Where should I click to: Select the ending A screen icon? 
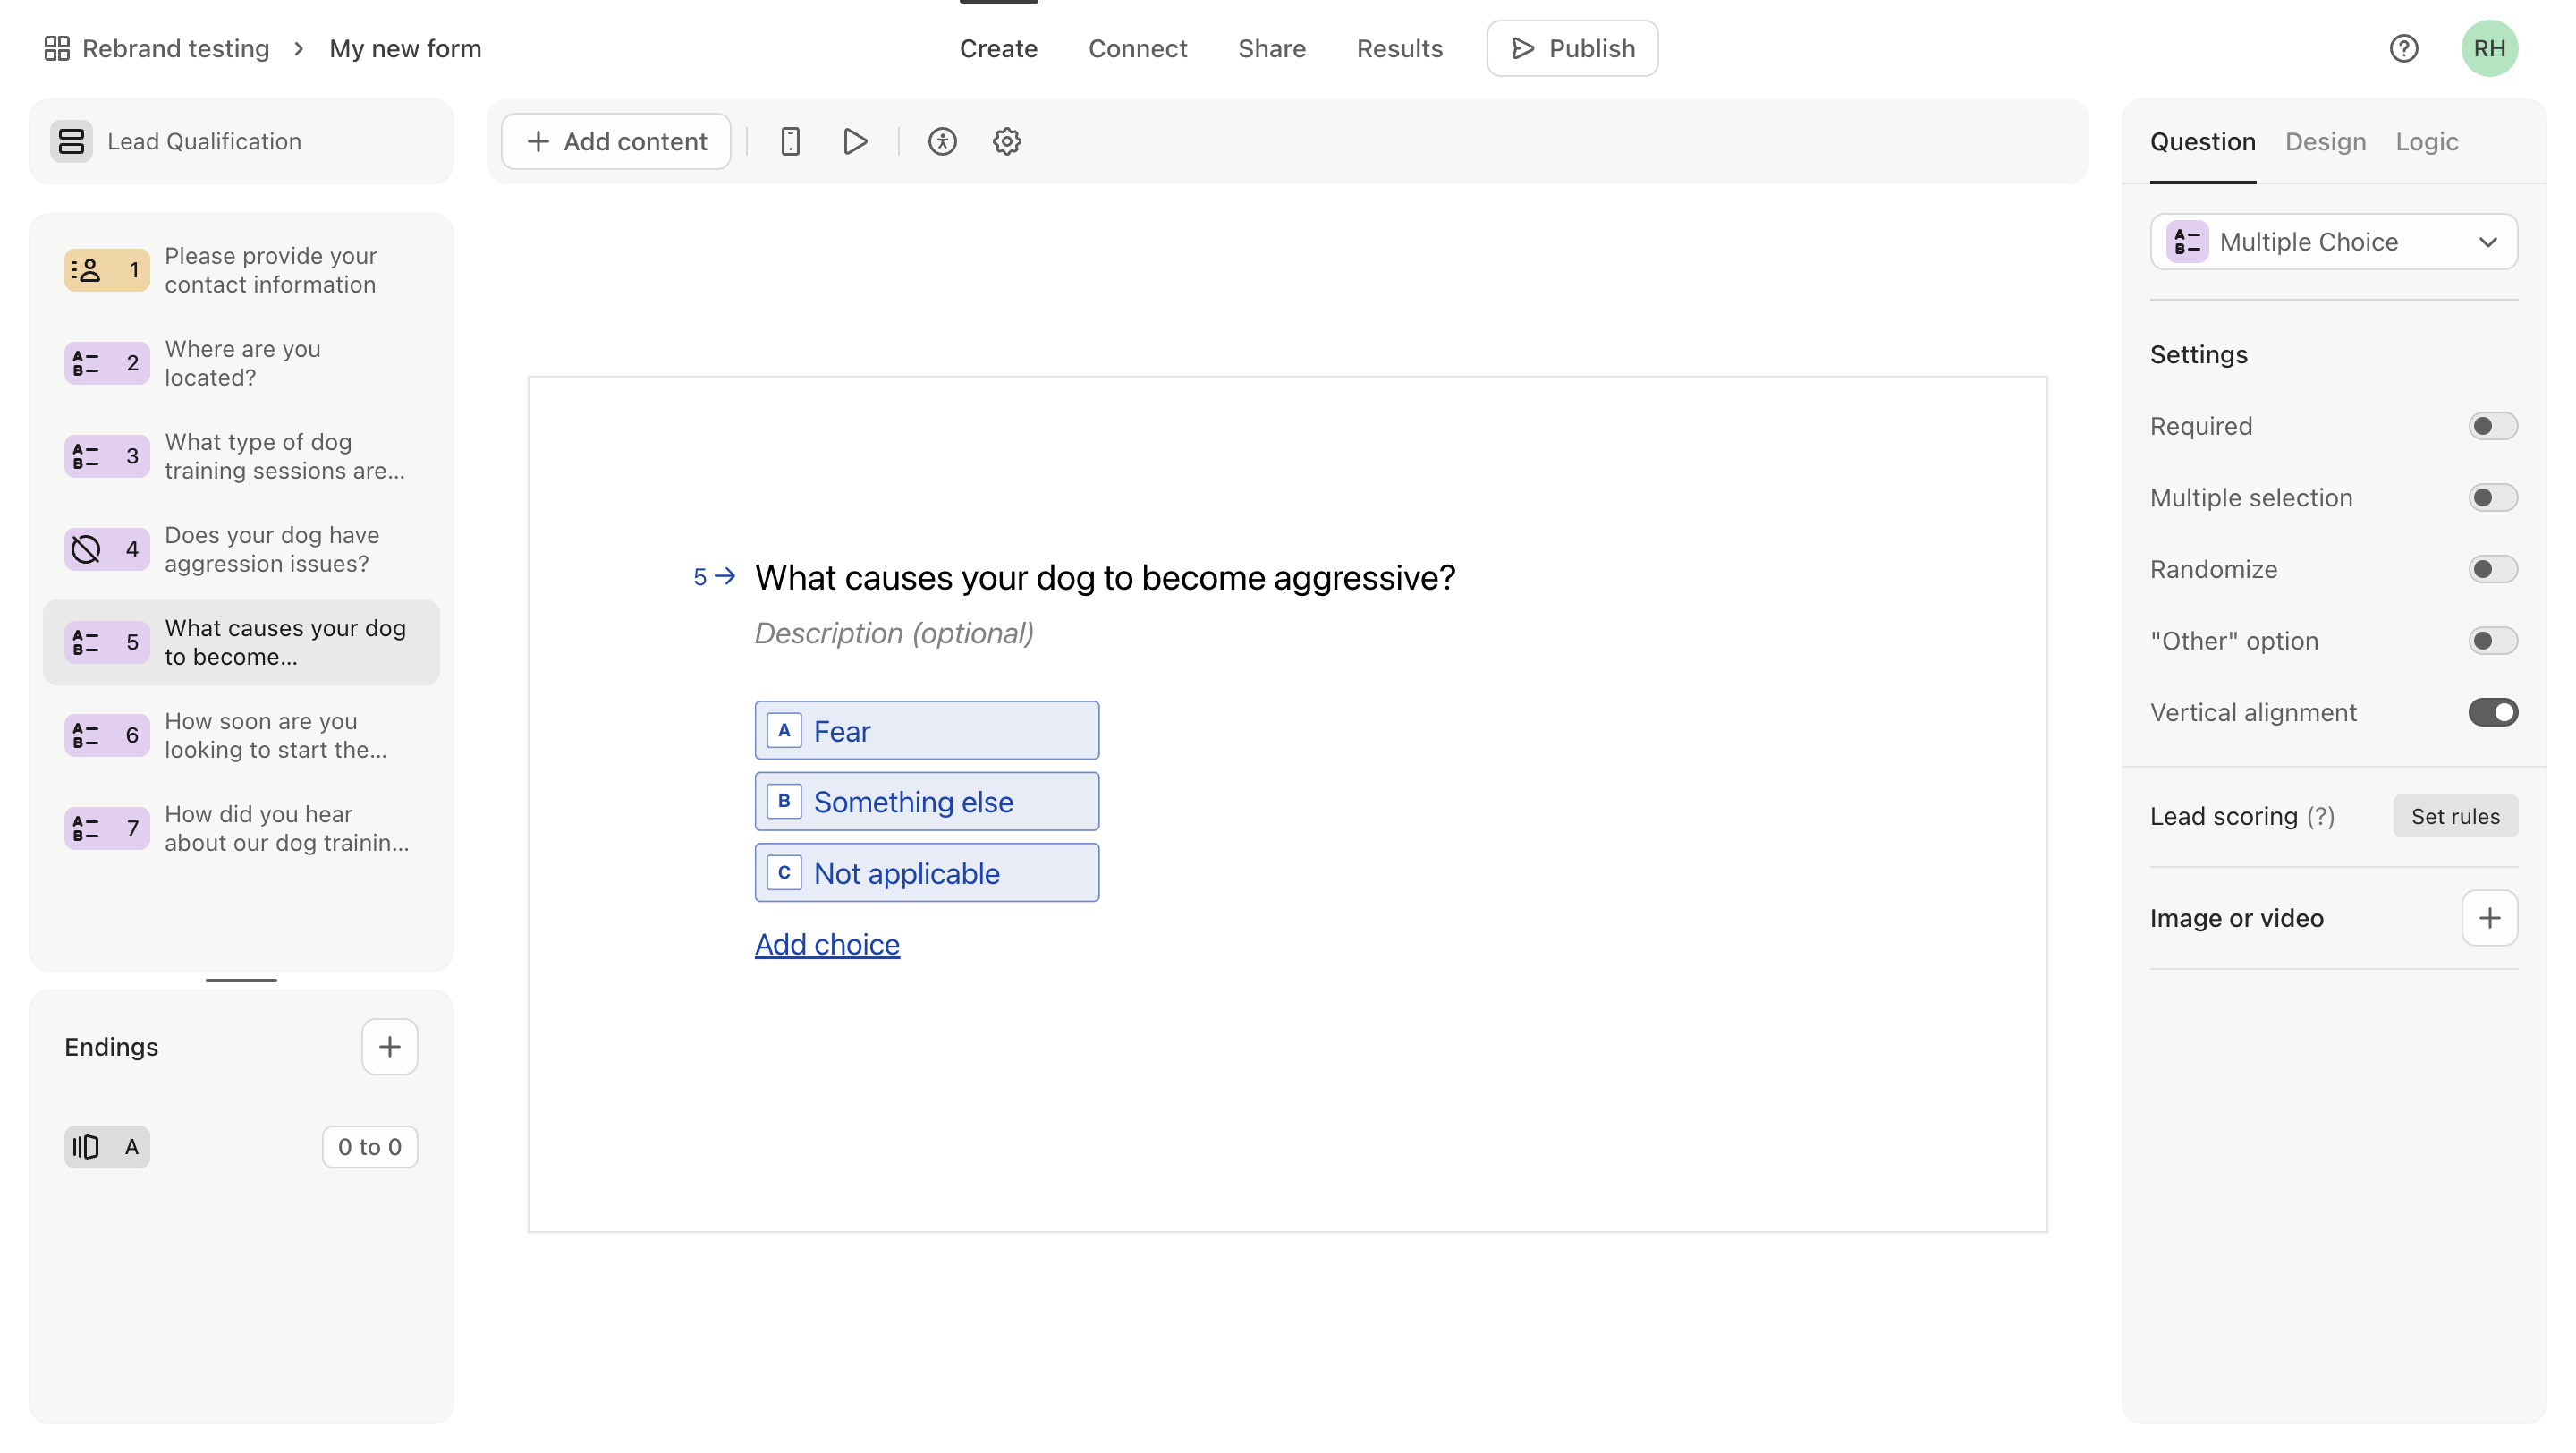[x=107, y=1147]
